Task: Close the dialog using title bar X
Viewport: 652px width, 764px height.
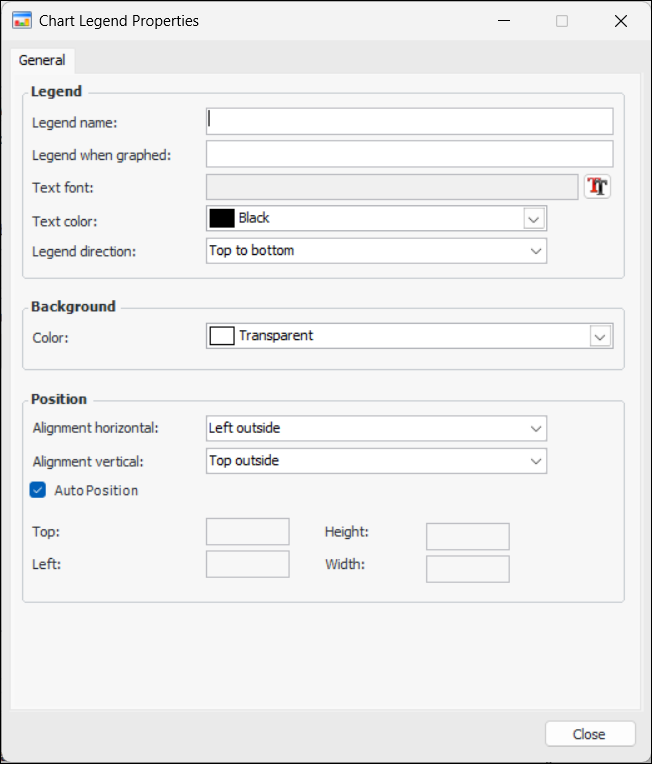Action: tap(621, 21)
